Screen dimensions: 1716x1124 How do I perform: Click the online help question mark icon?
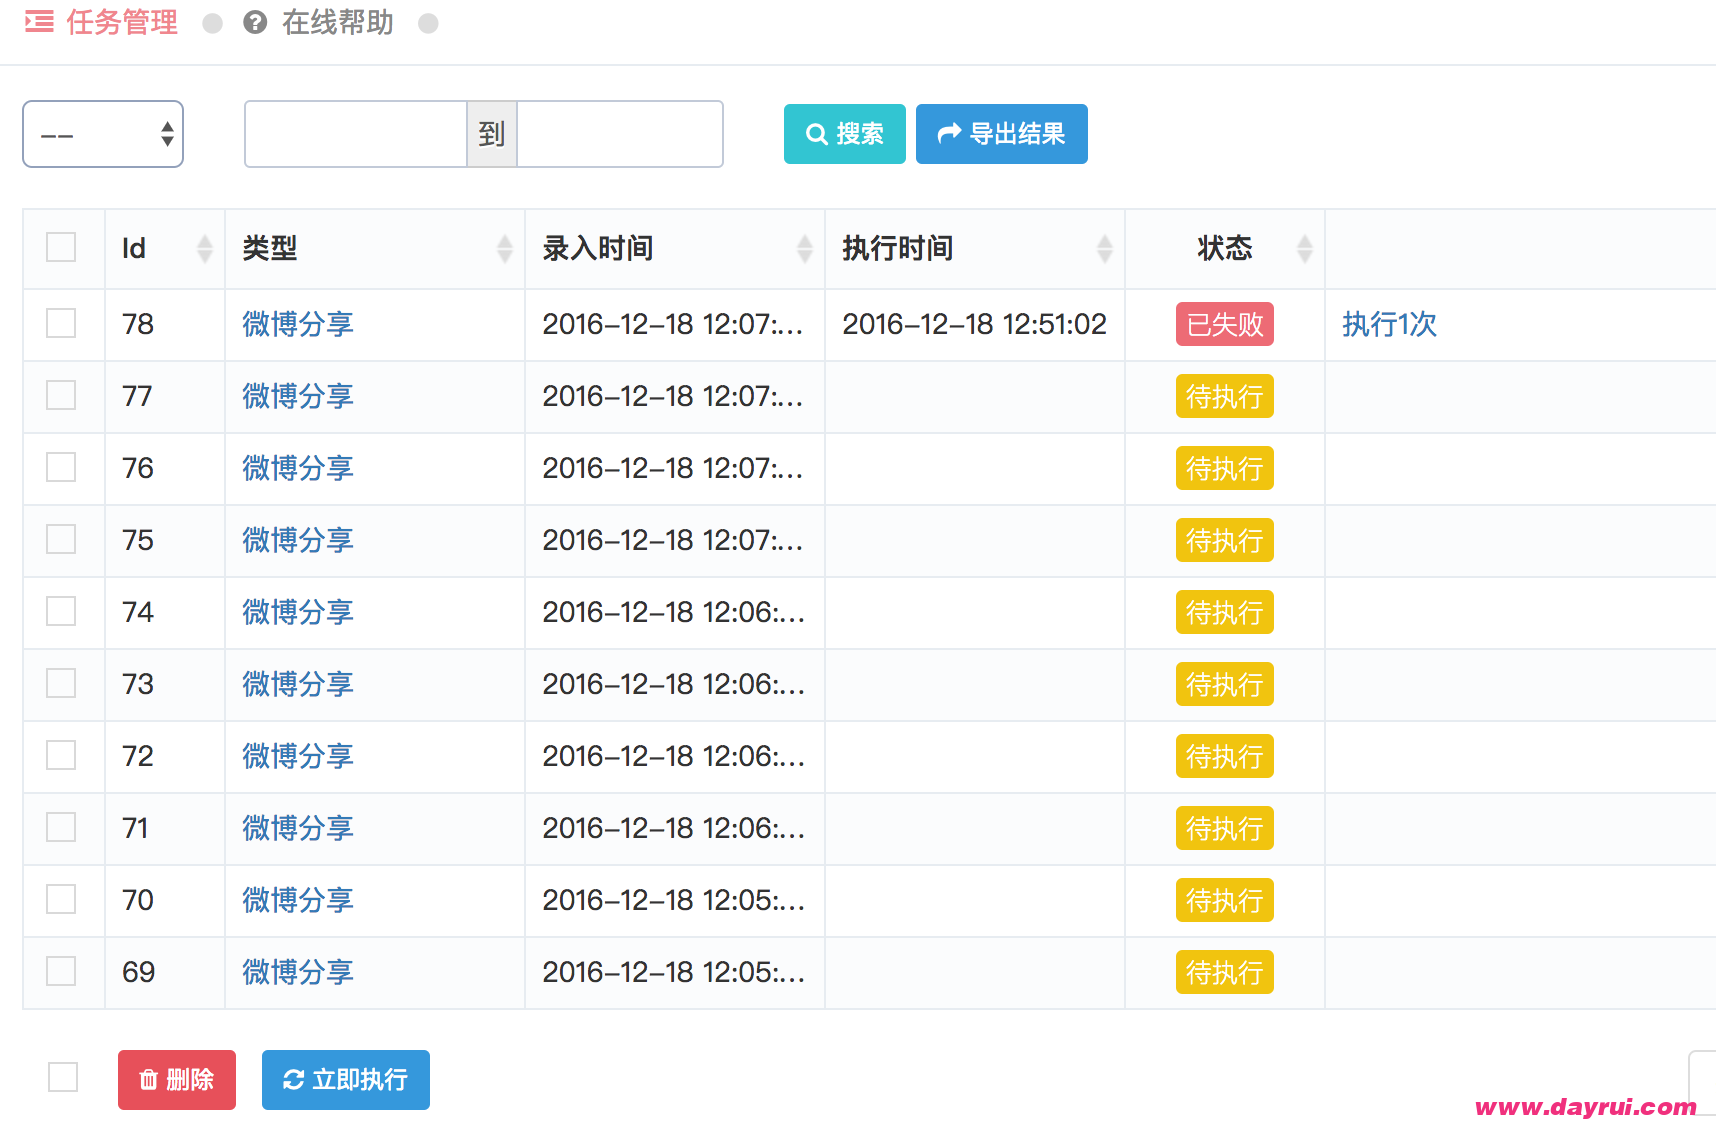(x=255, y=22)
